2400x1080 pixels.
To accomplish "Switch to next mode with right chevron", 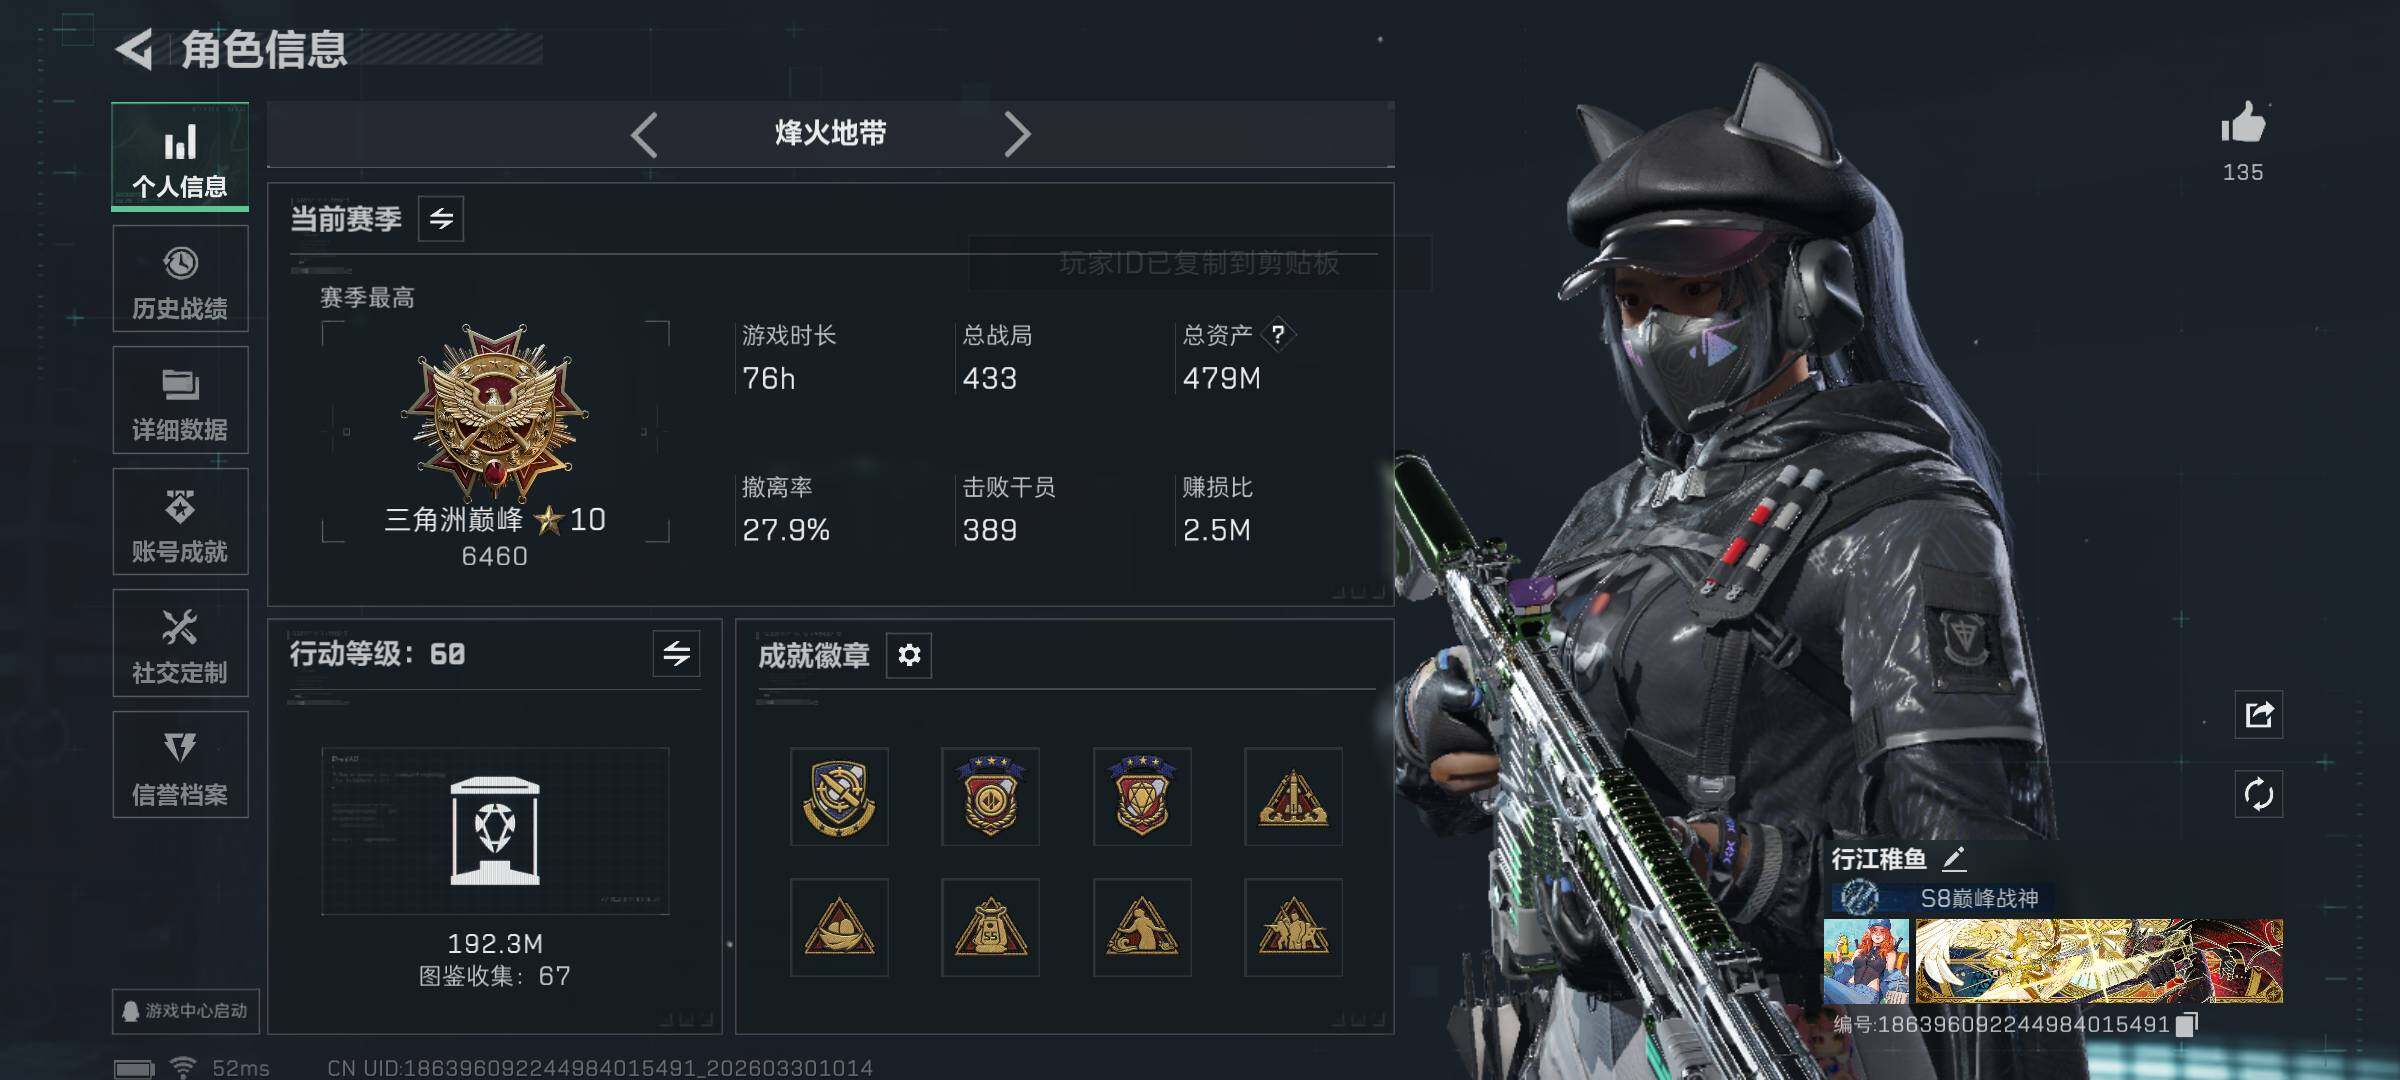I will click(1017, 134).
